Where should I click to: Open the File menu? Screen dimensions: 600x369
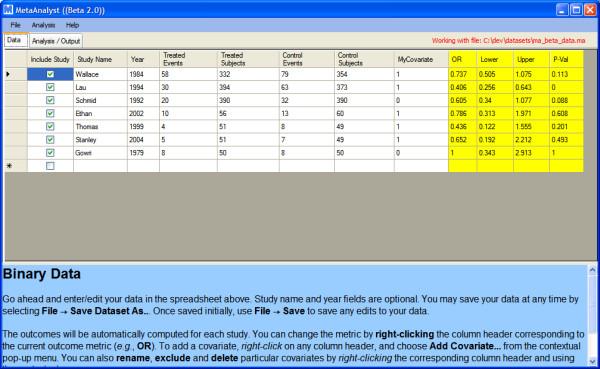point(16,25)
